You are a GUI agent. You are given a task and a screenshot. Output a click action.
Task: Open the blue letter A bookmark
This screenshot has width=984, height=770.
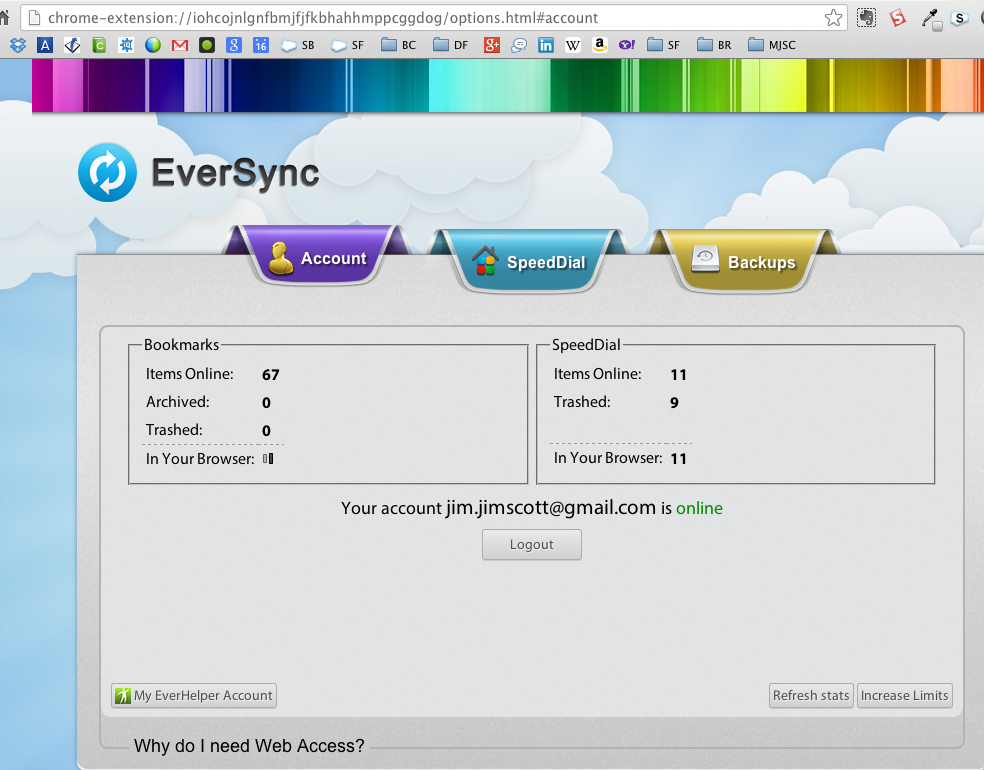point(45,45)
